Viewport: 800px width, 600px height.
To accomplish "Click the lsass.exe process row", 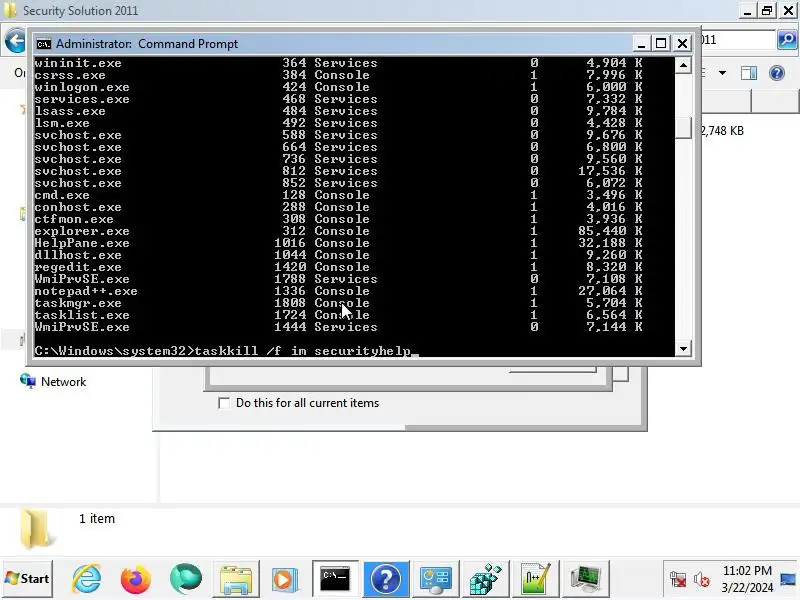I will [338, 111].
